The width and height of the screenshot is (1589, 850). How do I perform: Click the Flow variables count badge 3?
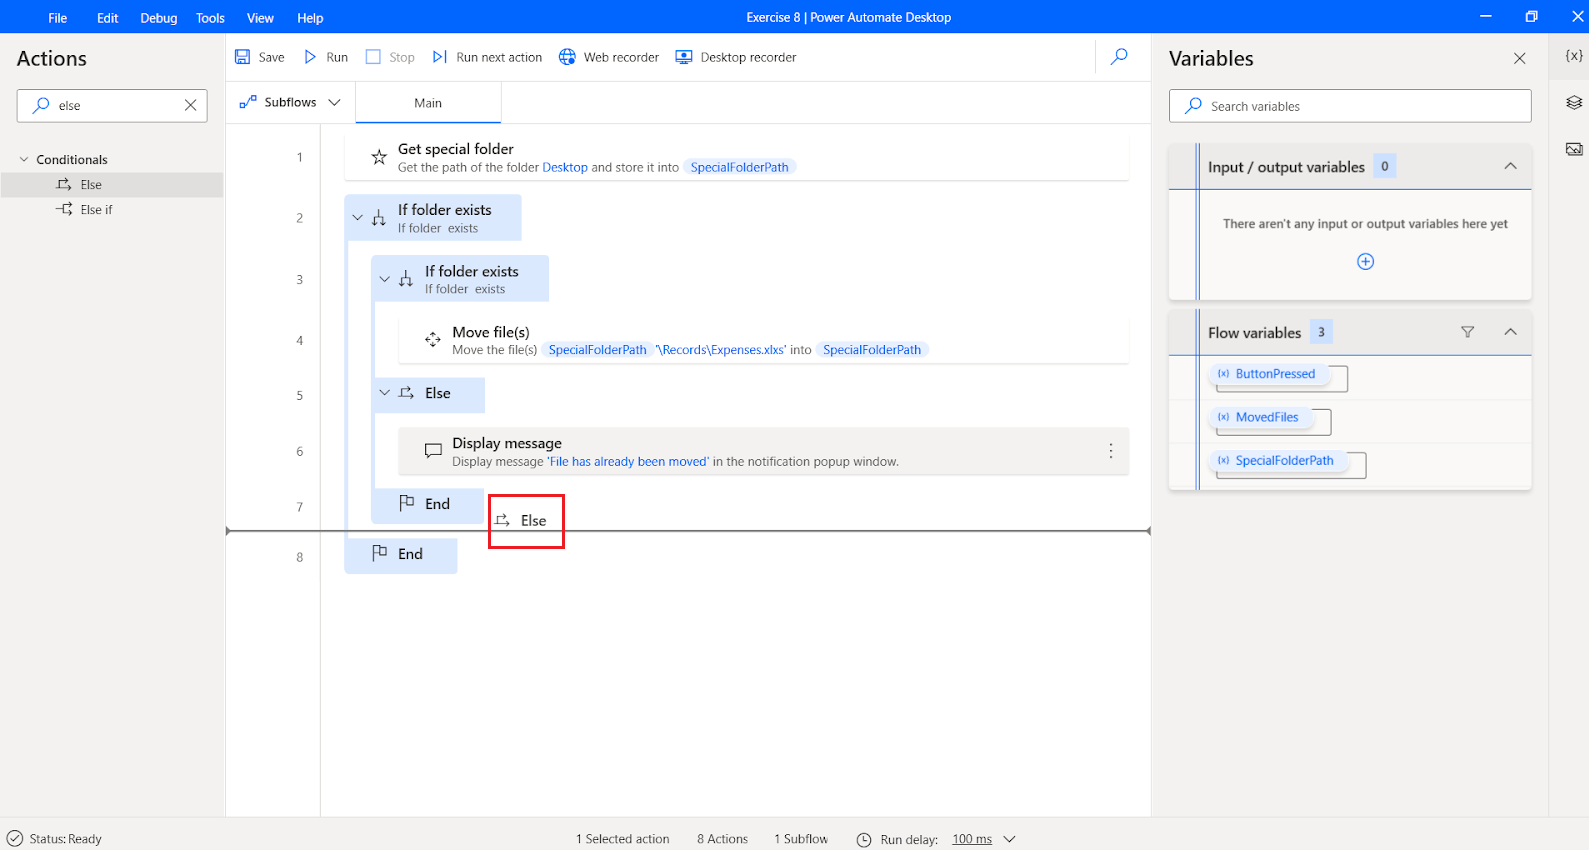pyautogui.click(x=1321, y=332)
